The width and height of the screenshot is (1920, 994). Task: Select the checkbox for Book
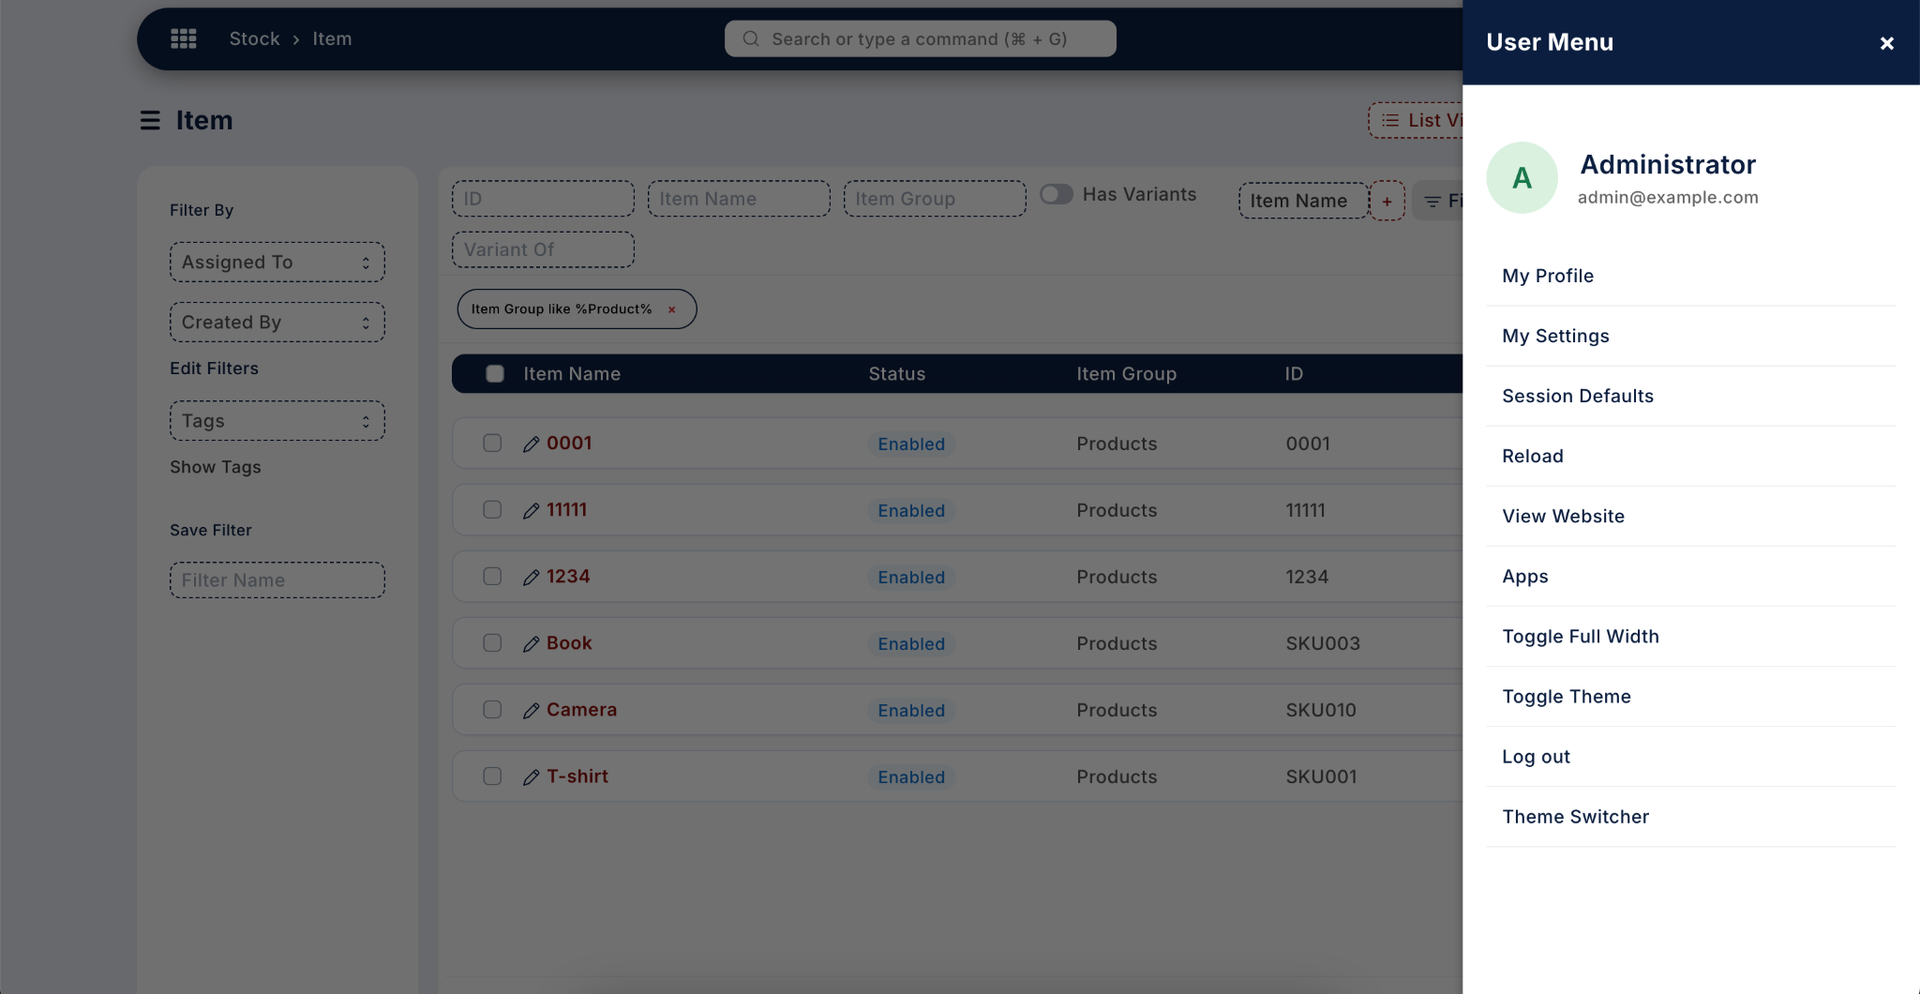(x=492, y=643)
